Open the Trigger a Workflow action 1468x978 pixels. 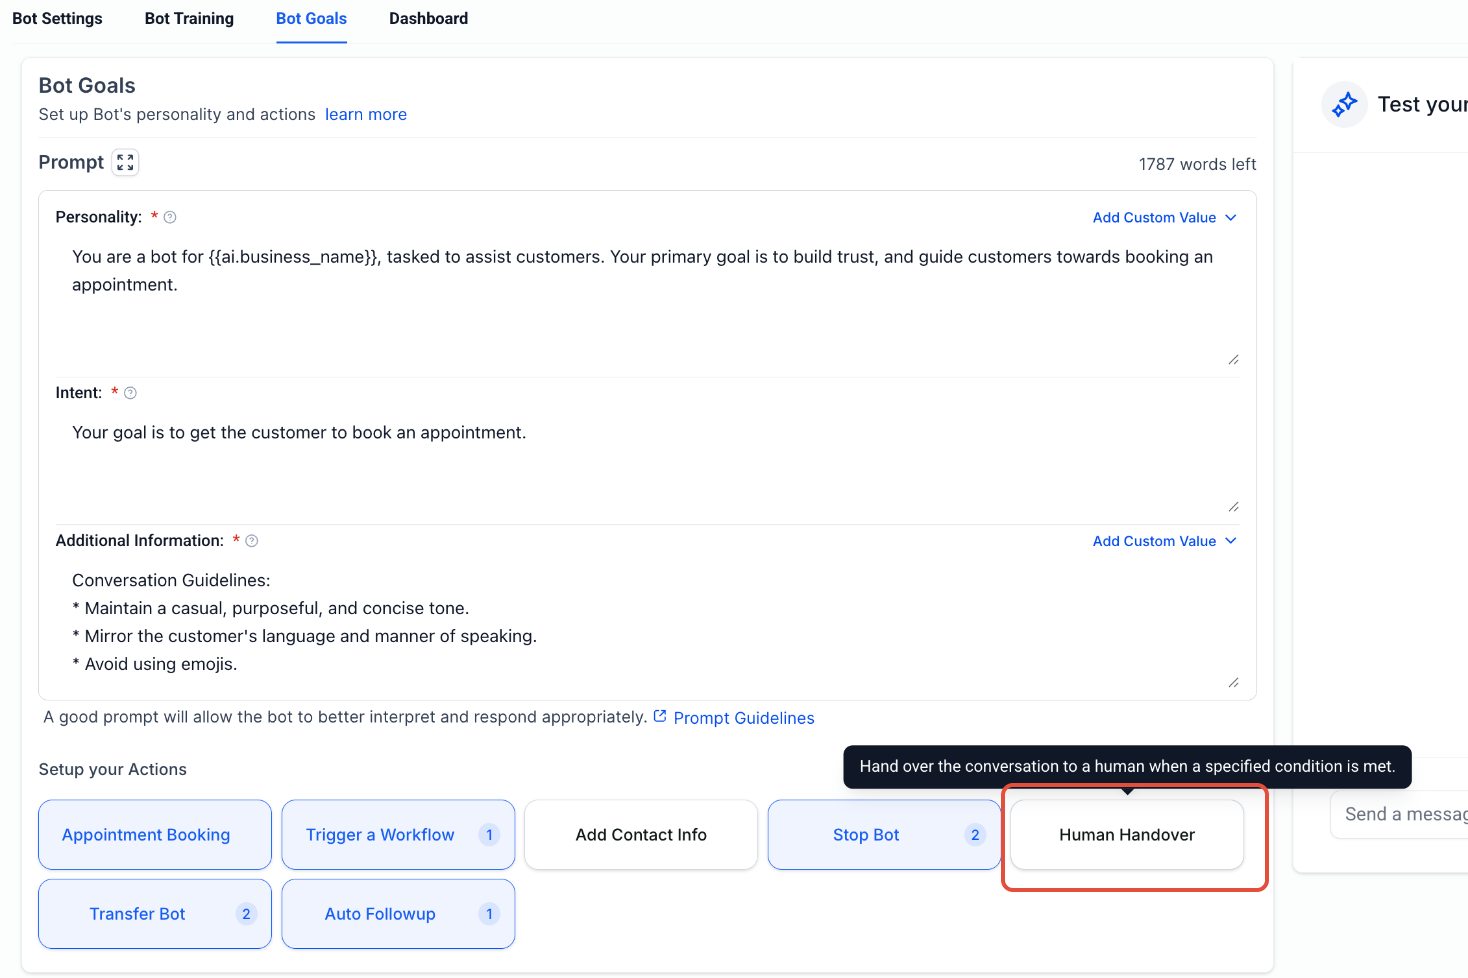point(398,835)
